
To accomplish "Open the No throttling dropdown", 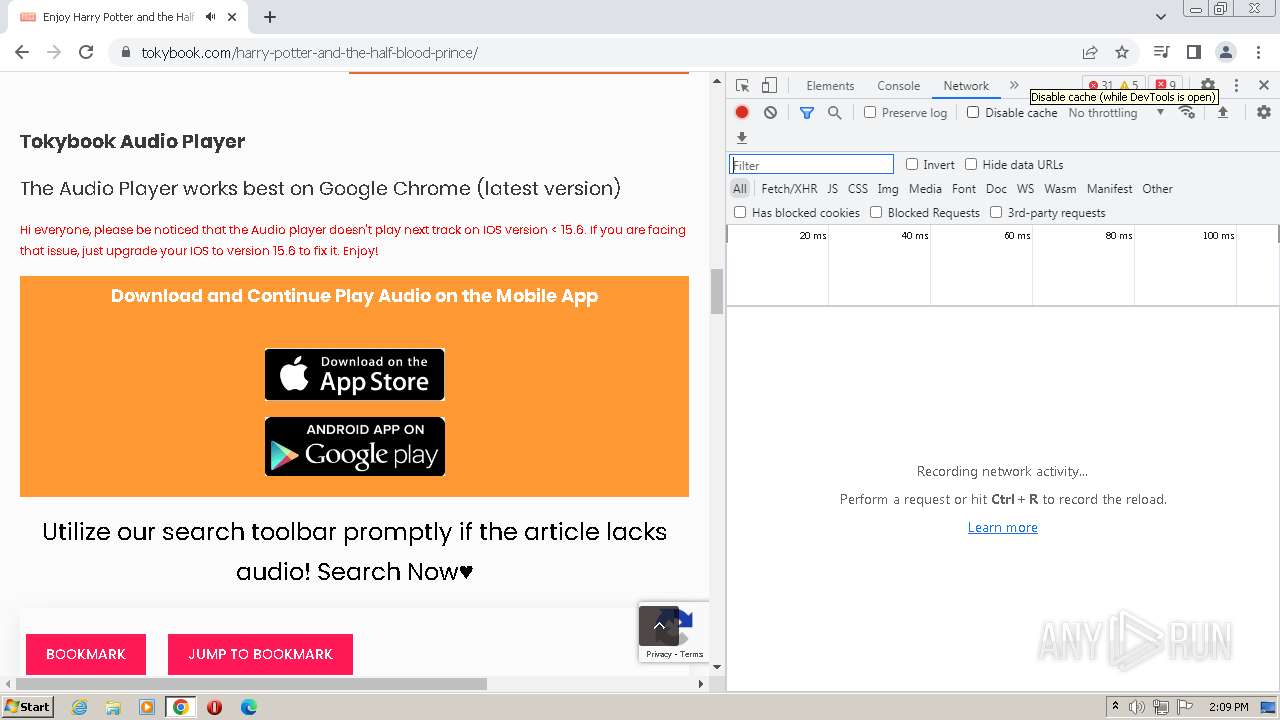I will point(1116,113).
